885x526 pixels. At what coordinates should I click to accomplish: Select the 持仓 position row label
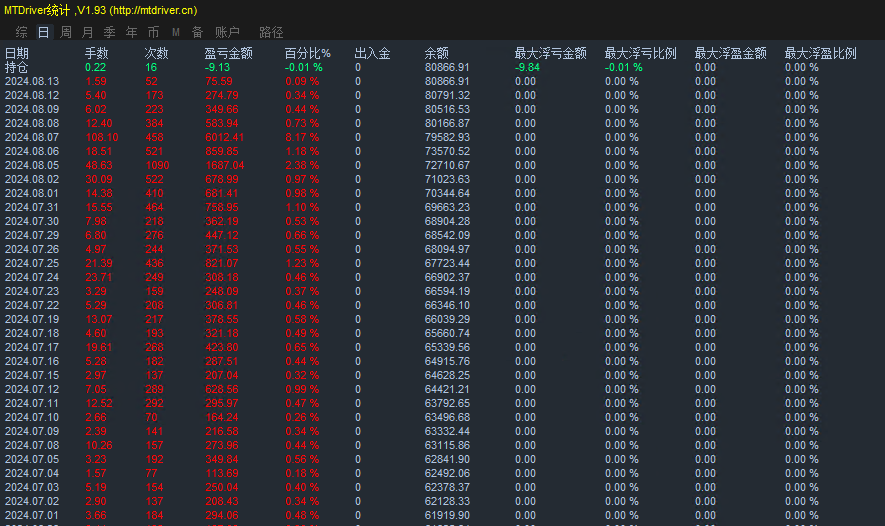click(16, 67)
